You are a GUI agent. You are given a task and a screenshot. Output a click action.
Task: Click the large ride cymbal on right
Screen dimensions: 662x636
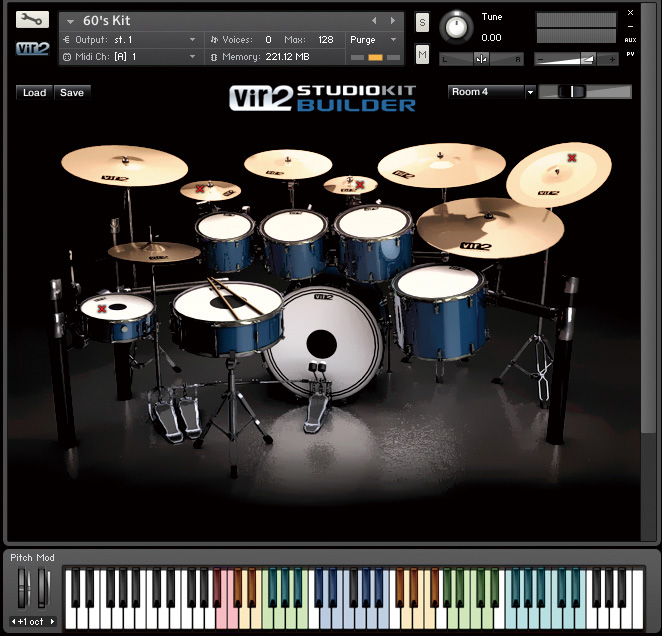tap(490, 228)
